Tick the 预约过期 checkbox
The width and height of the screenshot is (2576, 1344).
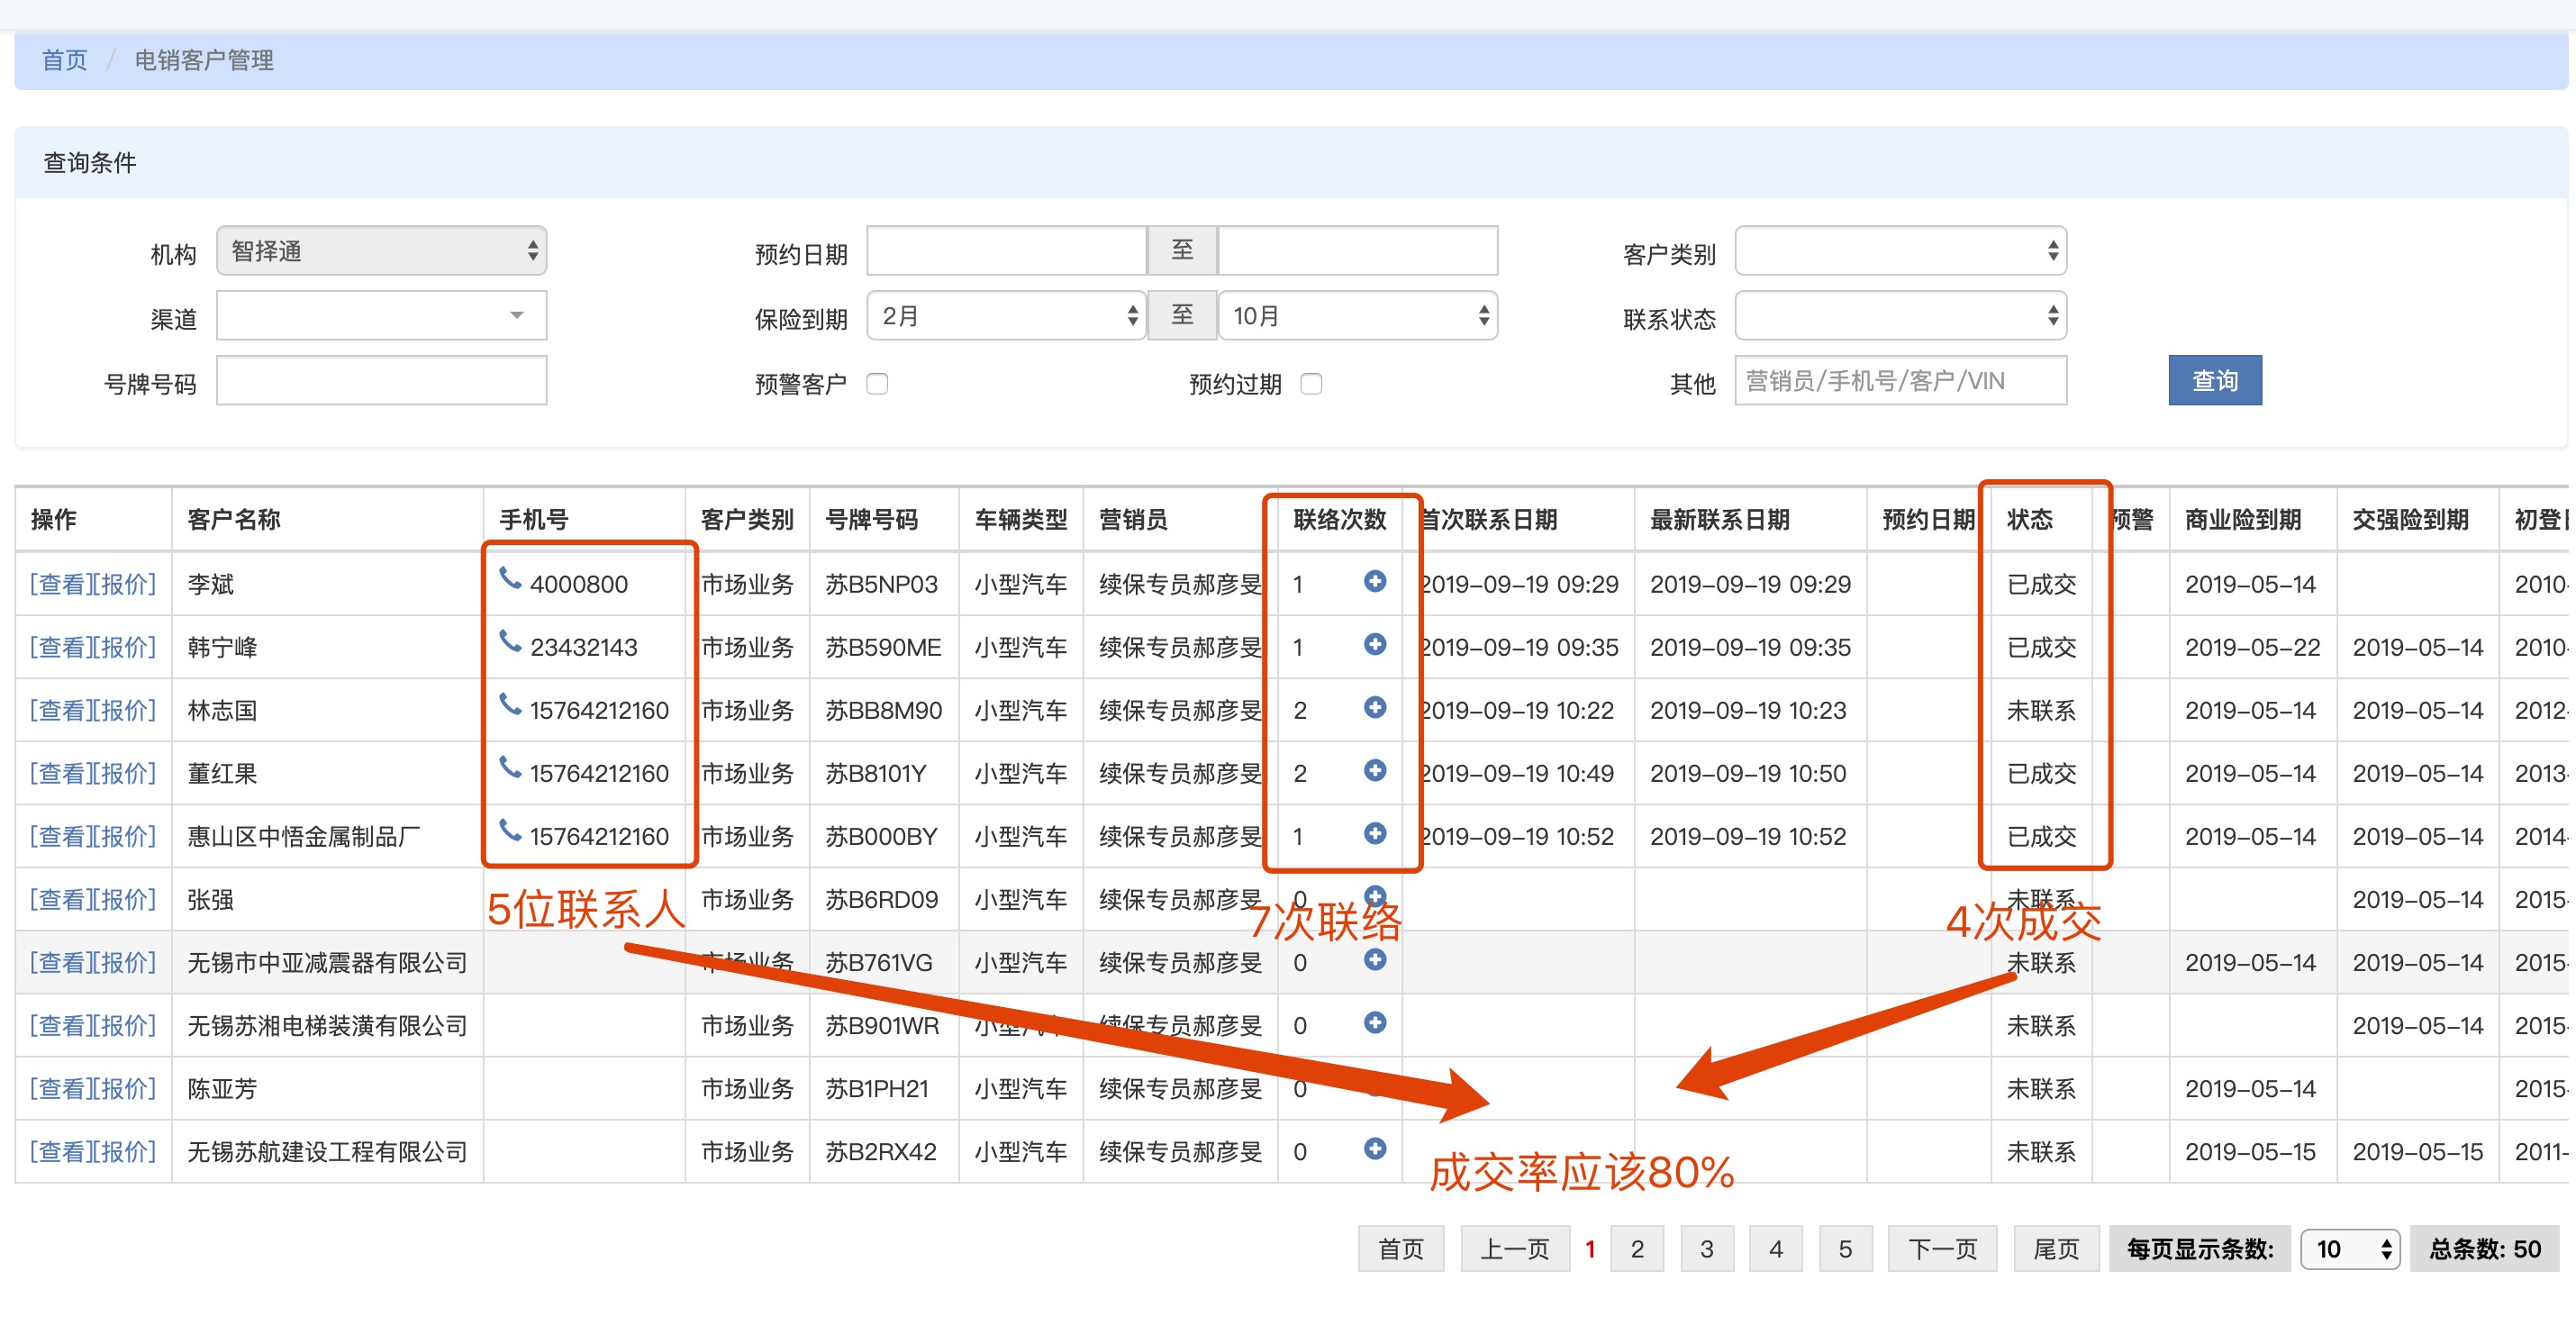1311,384
